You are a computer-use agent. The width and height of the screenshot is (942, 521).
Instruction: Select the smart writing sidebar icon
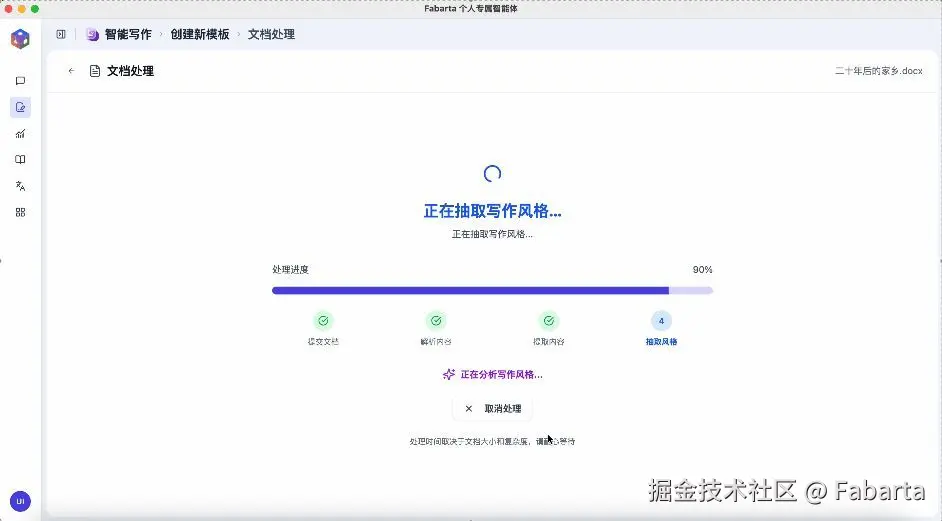point(20,108)
